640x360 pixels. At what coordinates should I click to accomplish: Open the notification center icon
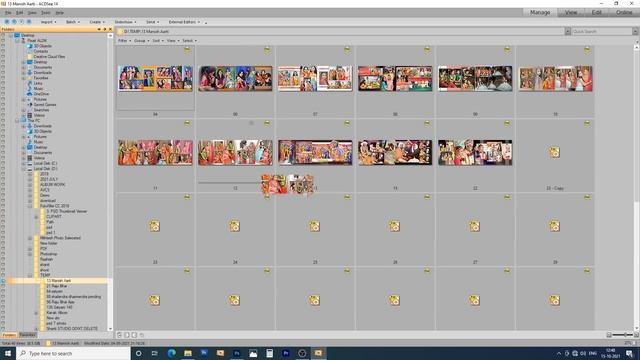pos(629,353)
